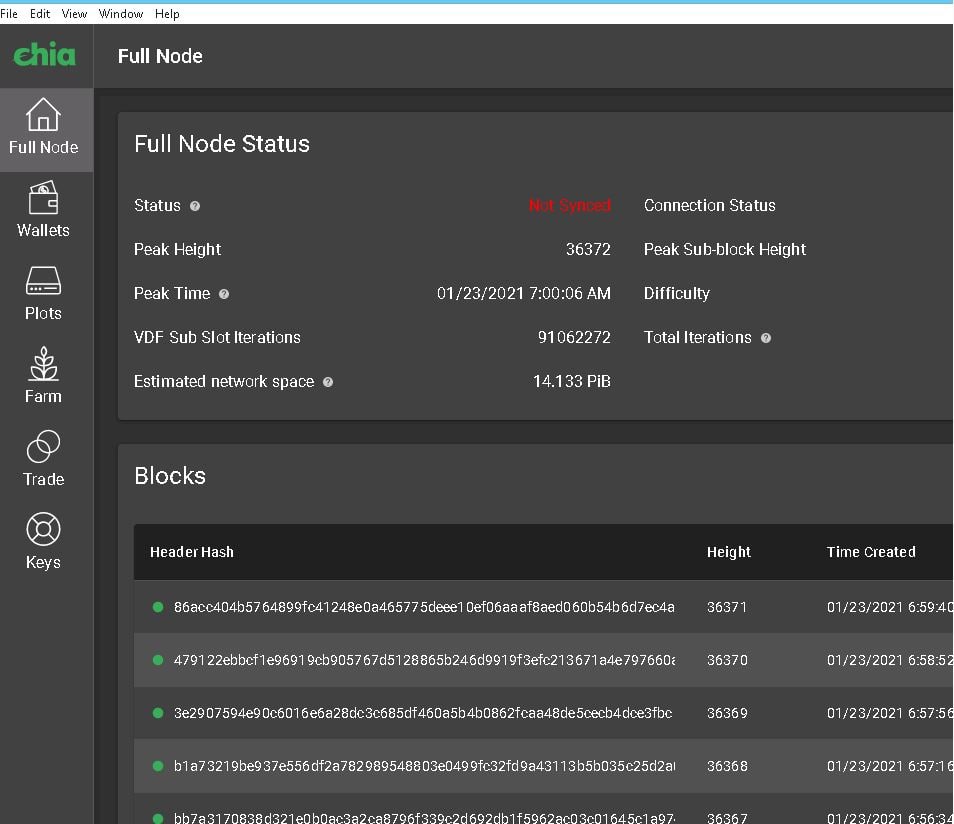Click the time created cell 01/23/2021 6:59:40
The width and height of the screenshot is (954, 824).
pyautogui.click(x=890, y=607)
